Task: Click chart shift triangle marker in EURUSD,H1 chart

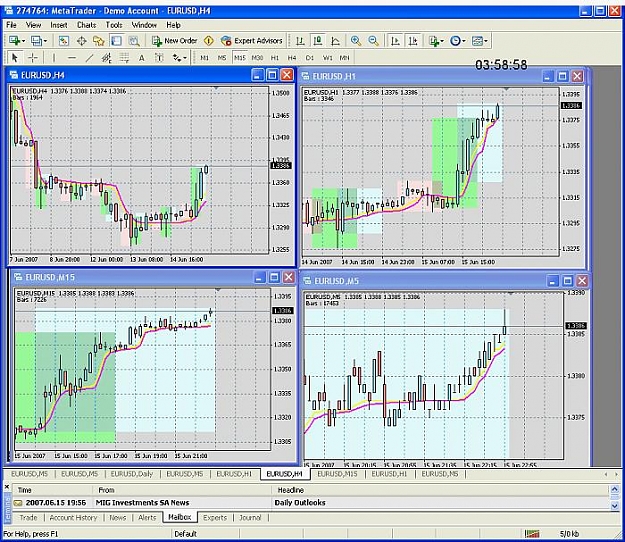Action: point(506,89)
